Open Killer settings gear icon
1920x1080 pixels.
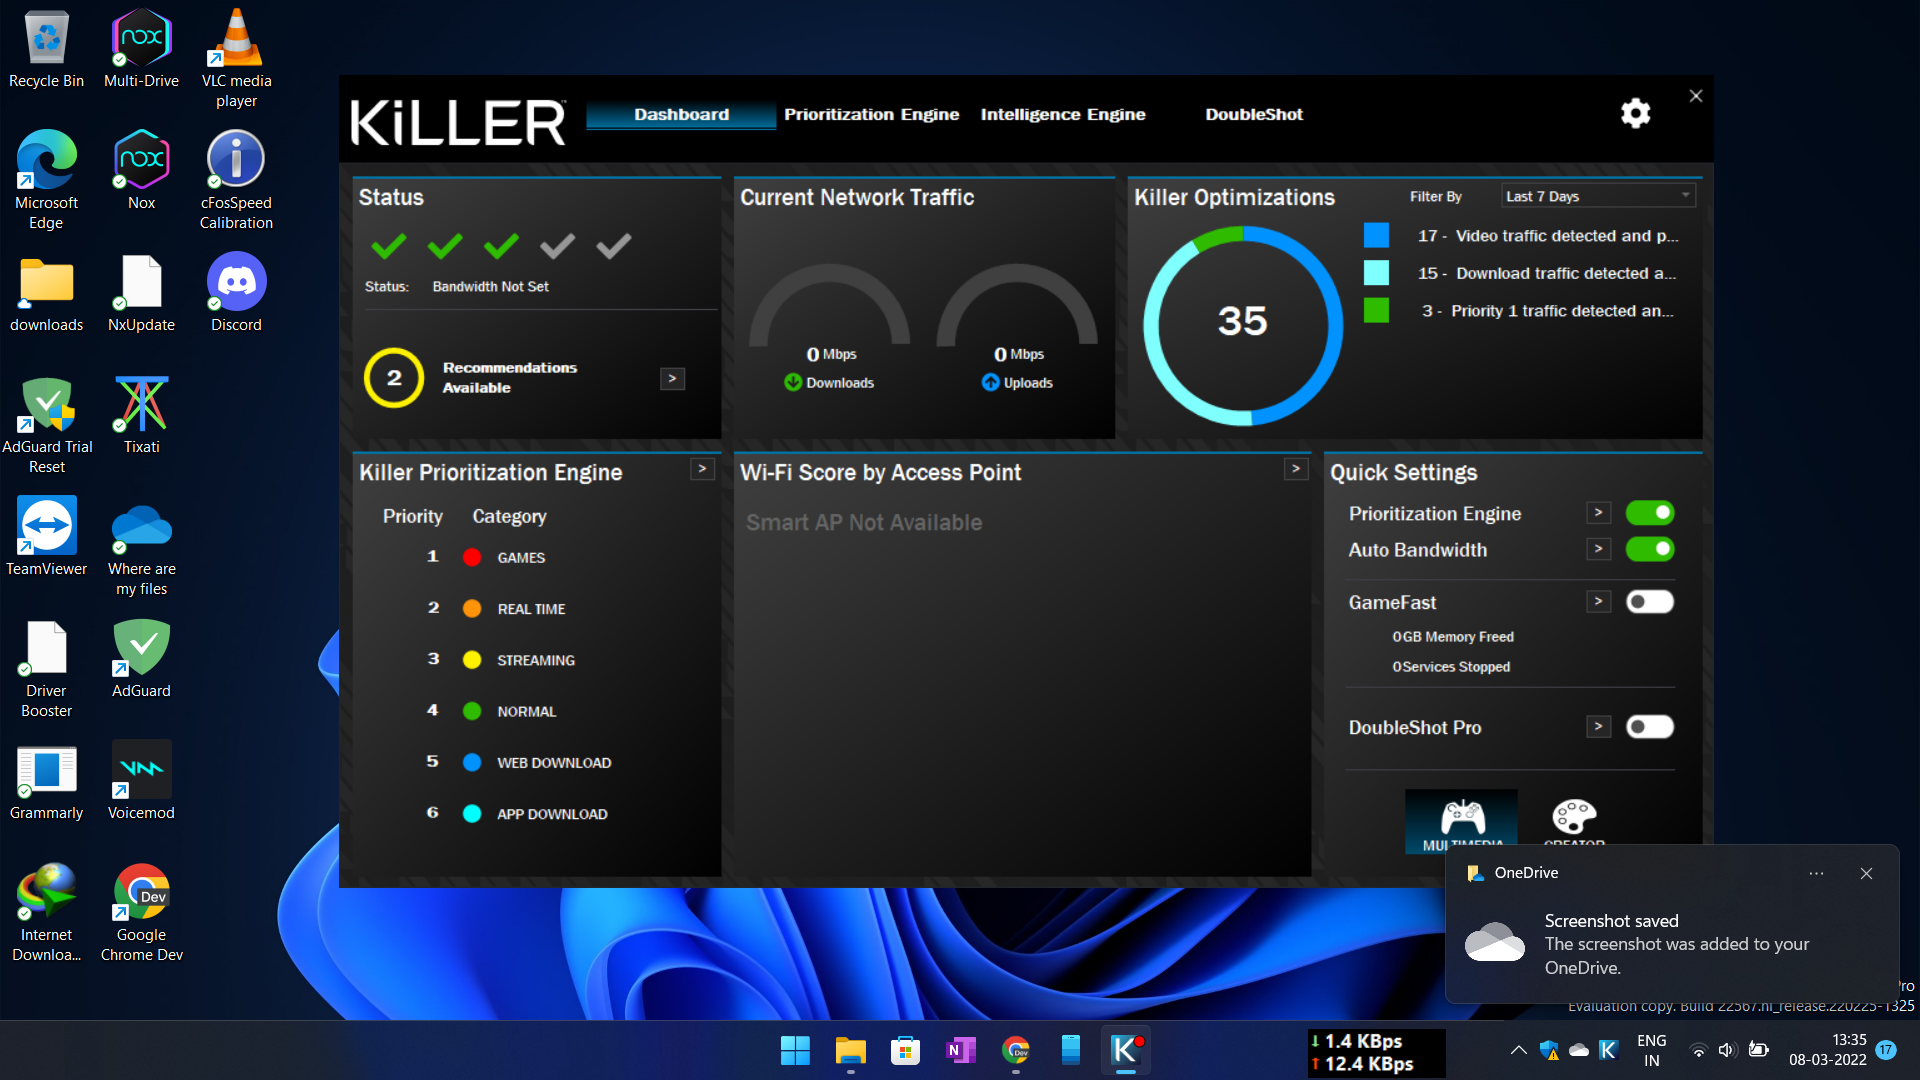coord(1635,114)
